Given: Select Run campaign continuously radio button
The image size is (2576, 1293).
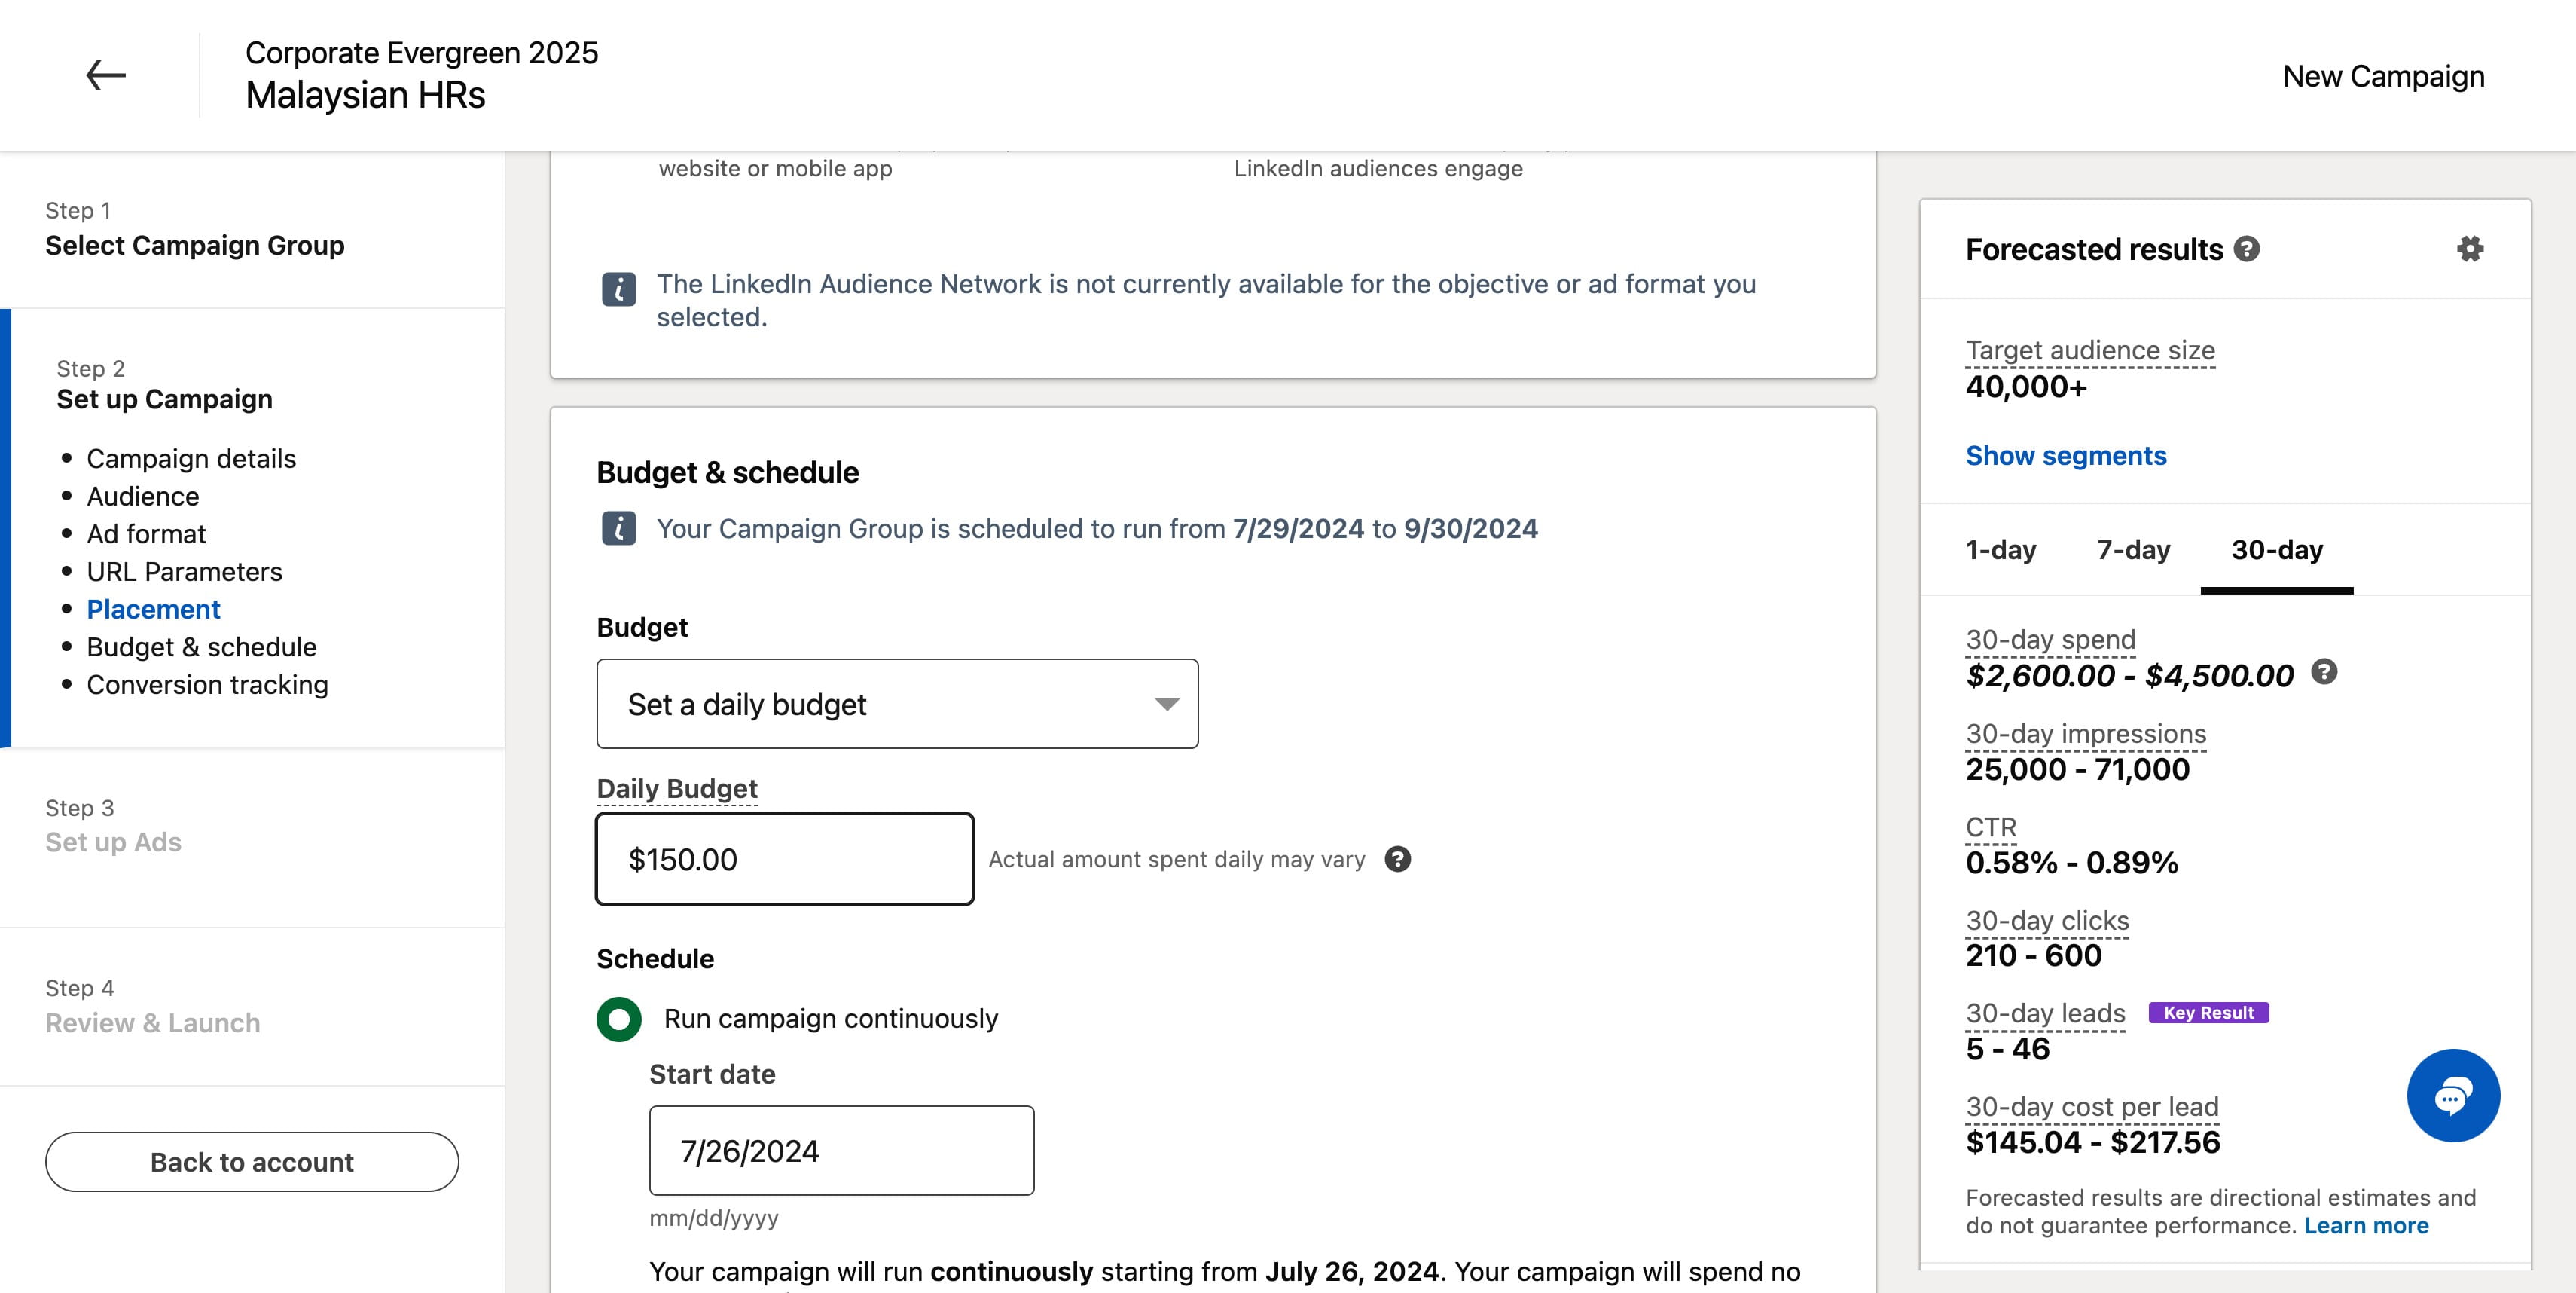Looking at the screenshot, I should point(619,1019).
